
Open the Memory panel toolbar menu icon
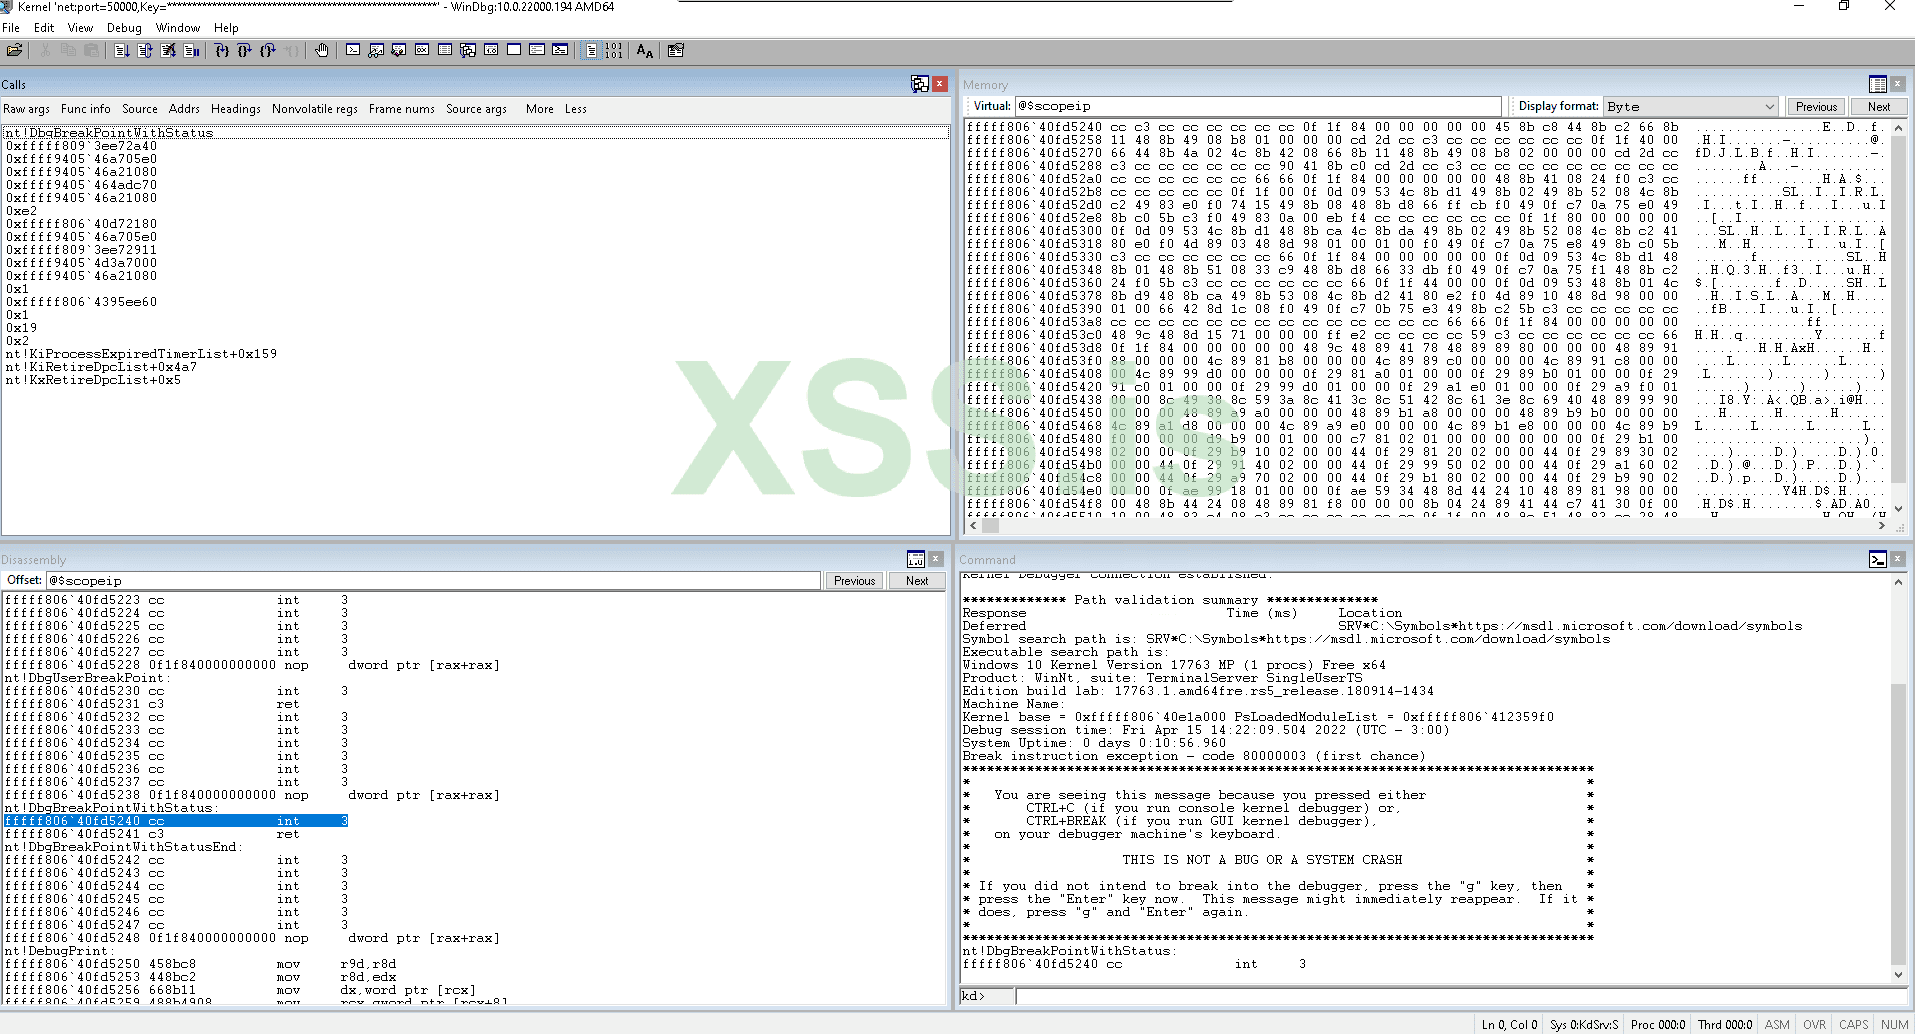[1878, 84]
